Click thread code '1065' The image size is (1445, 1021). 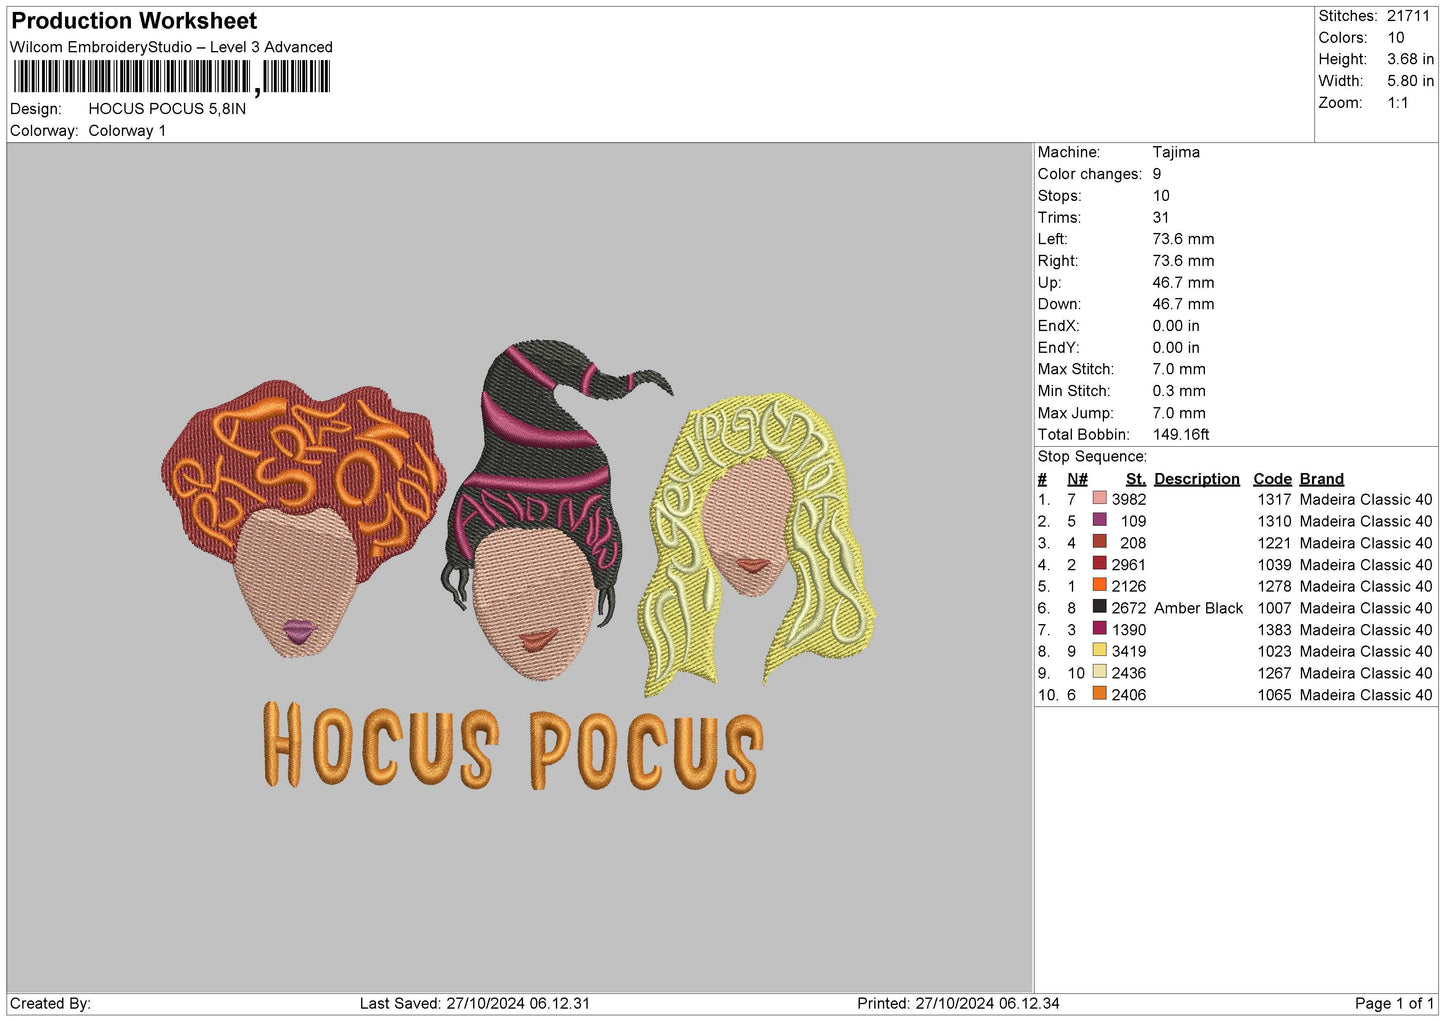pos(1275,694)
